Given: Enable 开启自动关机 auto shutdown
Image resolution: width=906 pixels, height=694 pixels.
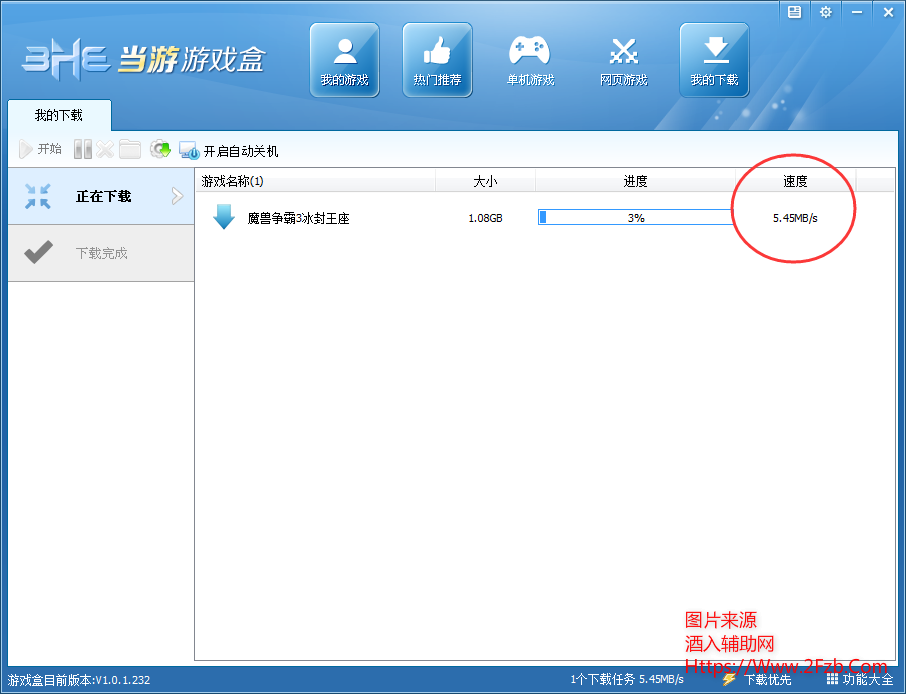Looking at the screenshot, I should point(229,151).
